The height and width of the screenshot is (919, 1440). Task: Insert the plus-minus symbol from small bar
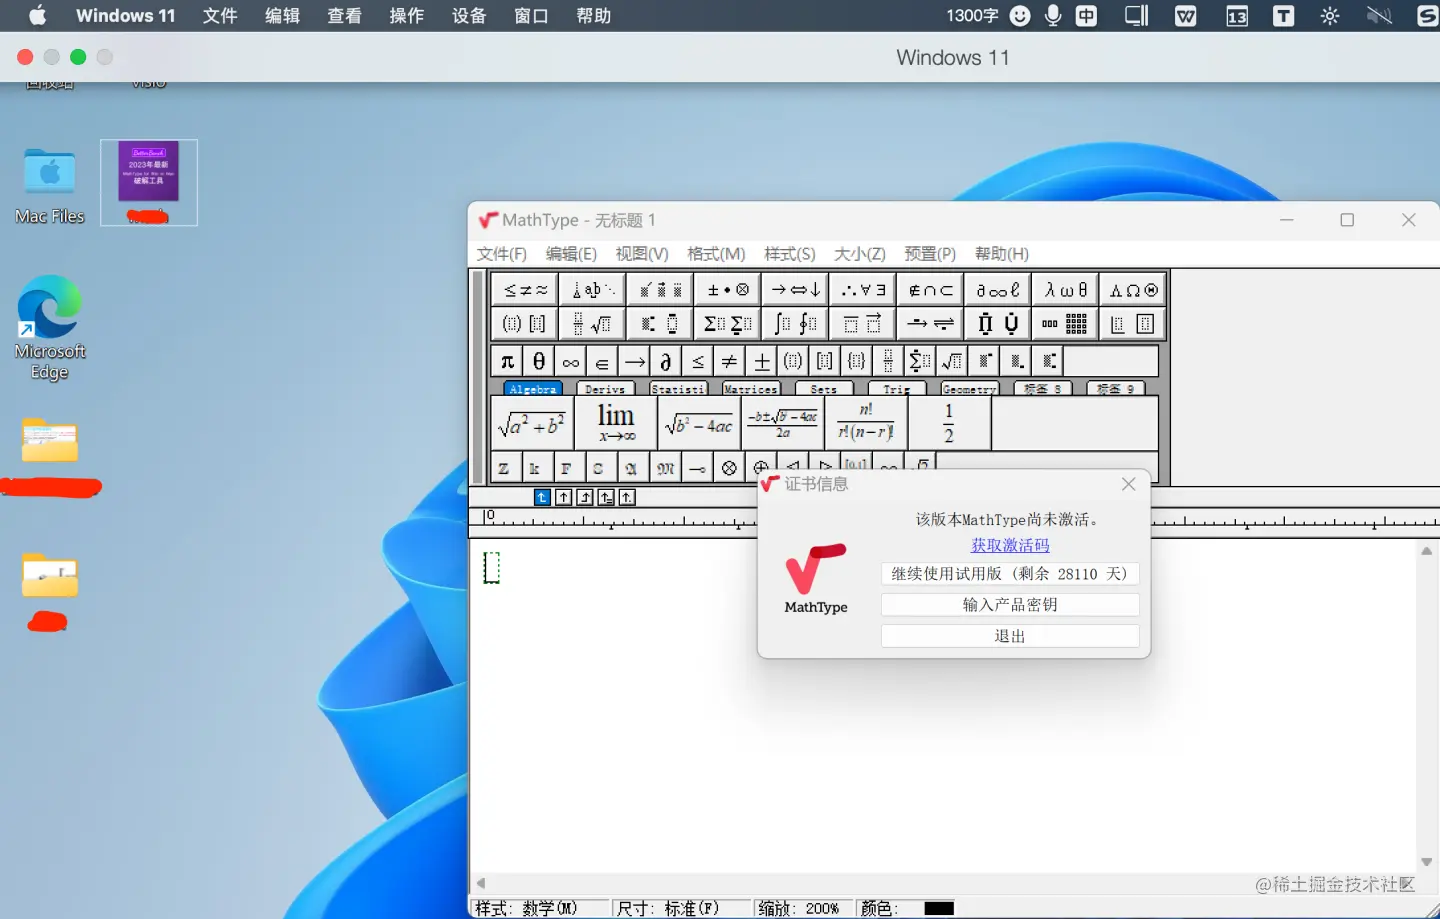pyautogui.click(x=762, y=361)
